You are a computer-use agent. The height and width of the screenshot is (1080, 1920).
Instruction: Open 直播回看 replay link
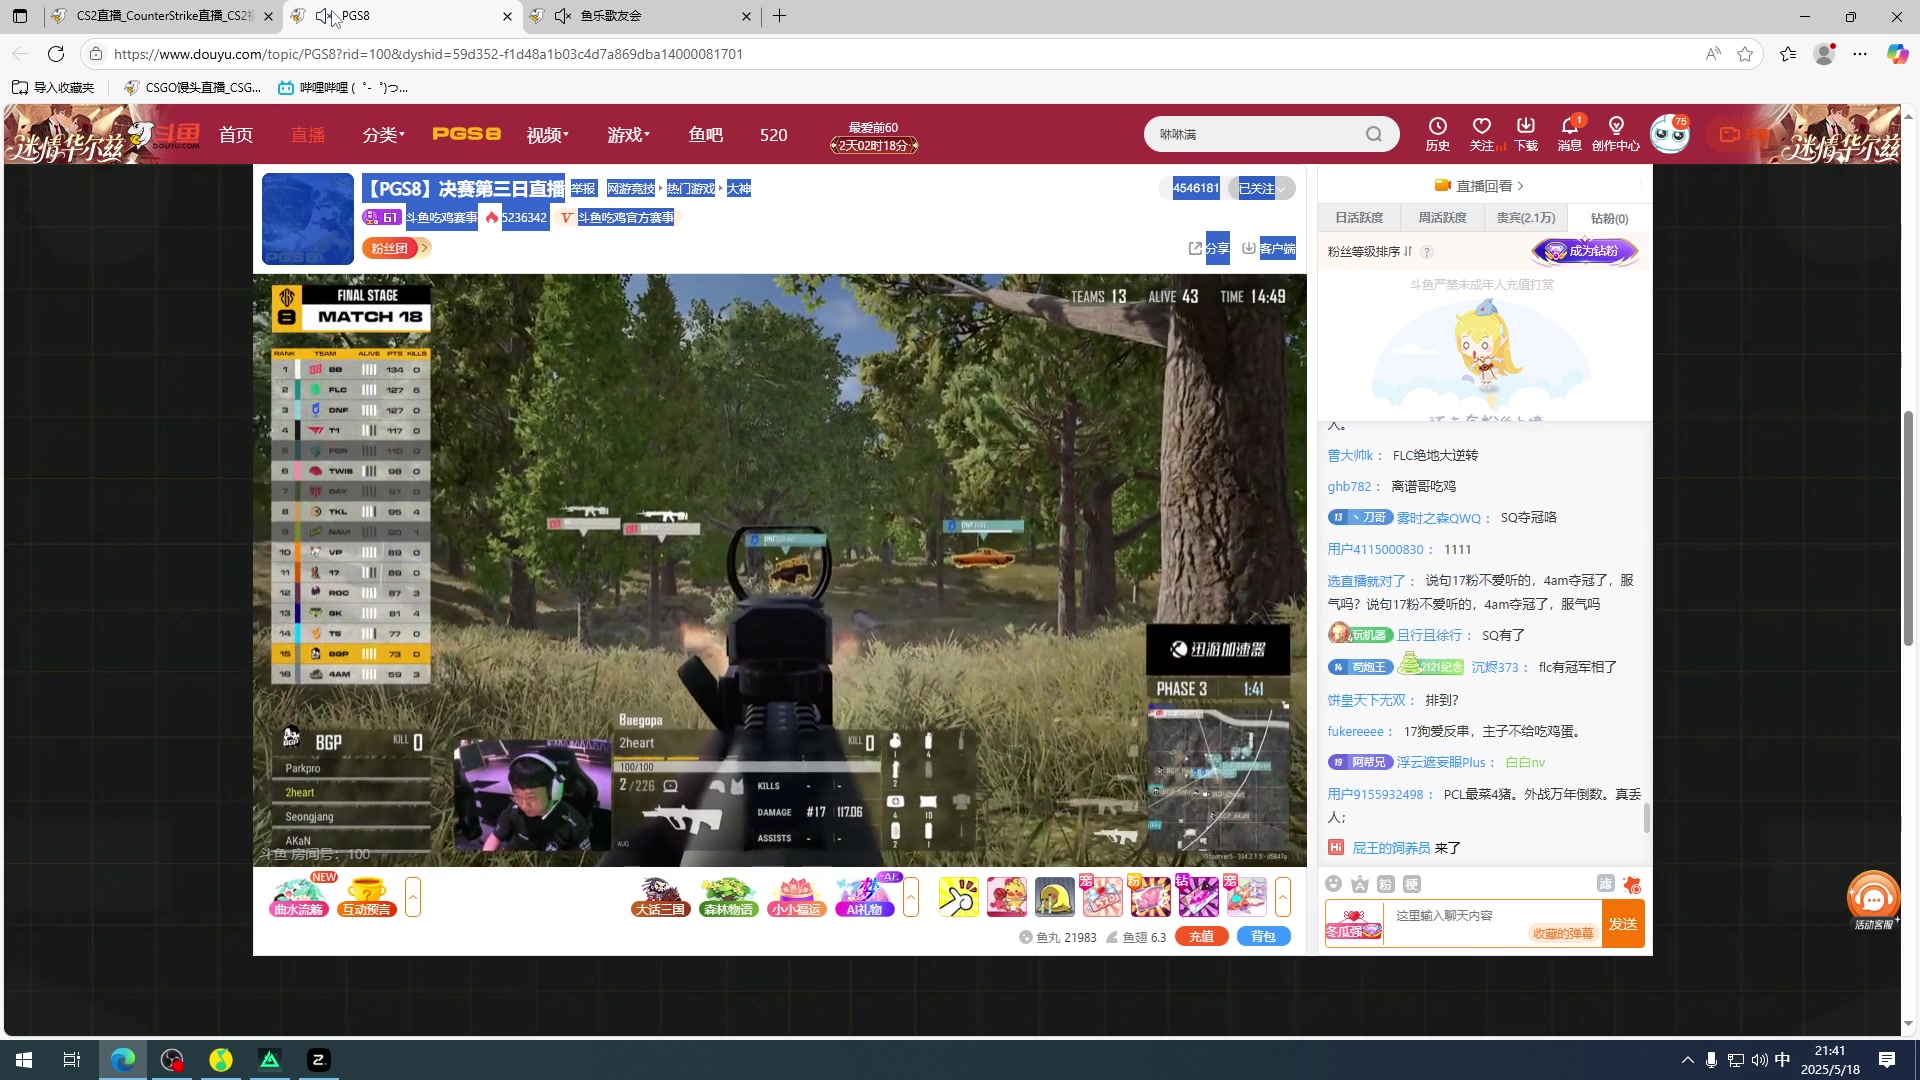(1480, 186)
